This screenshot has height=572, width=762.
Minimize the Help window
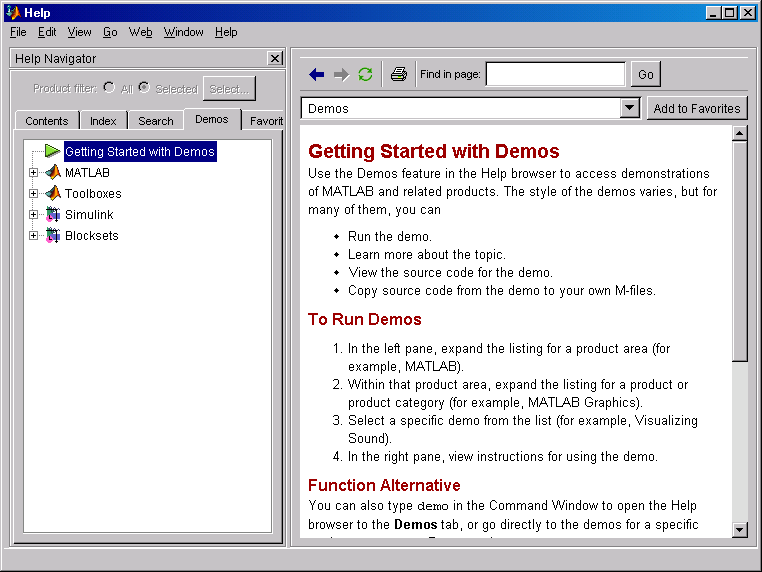coord(713,13)
